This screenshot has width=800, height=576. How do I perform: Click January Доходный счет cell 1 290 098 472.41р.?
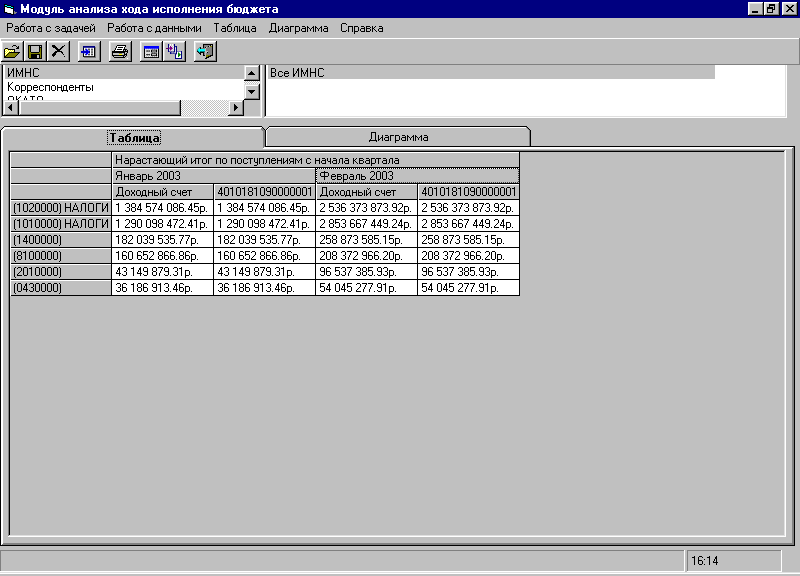pyautogui.click(x=162, y=223)
